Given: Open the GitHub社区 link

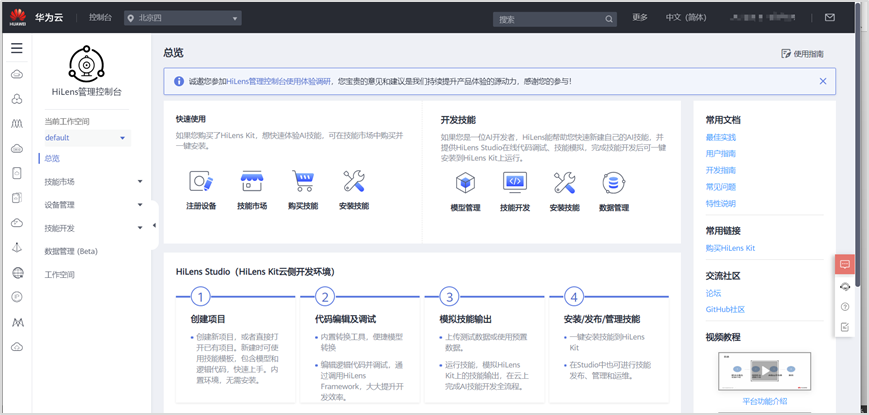Looking at the screenshot, I should (x=725, y=309).
